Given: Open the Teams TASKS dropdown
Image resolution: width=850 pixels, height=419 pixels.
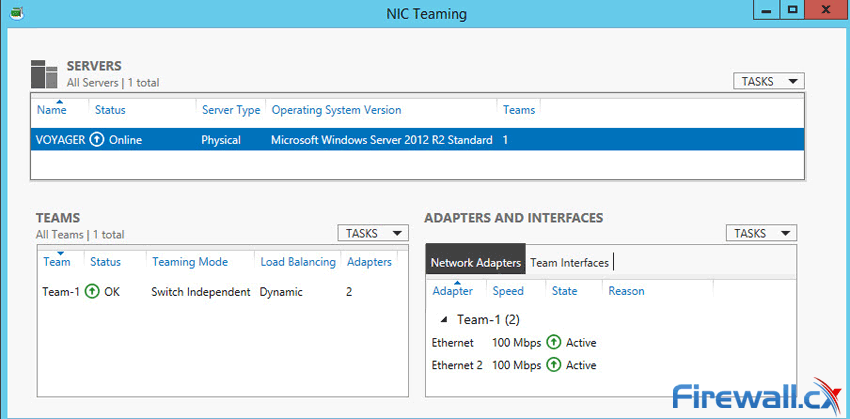Looking at the screenshot, I should click(x=373, y=233).
